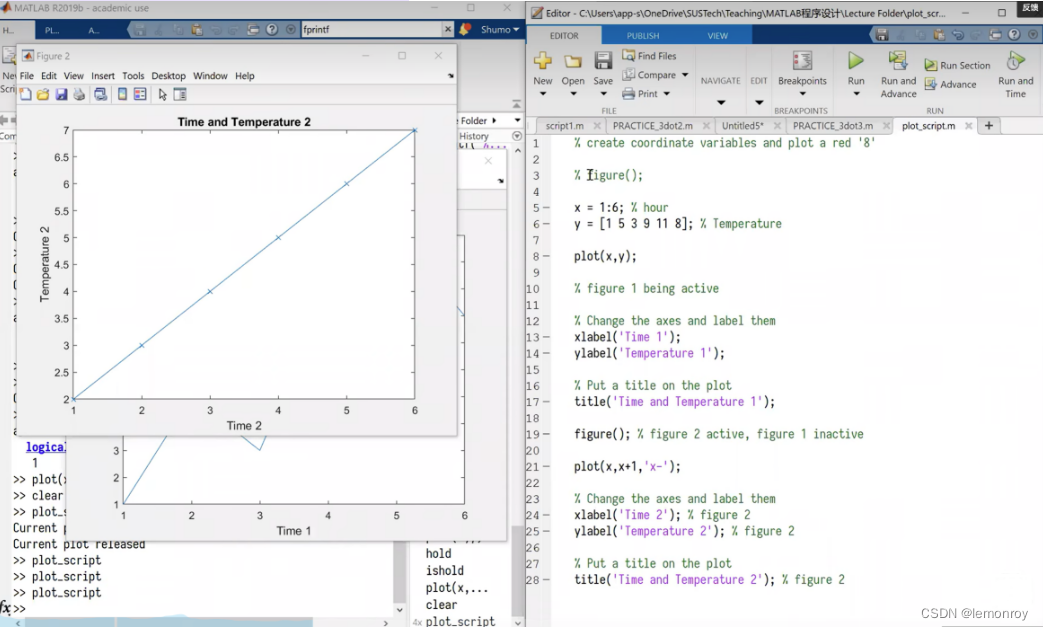Viewport: 1043px width, 630px height.
Task: Close the plot_script.m editor tab
Action: tap(968, 126)
